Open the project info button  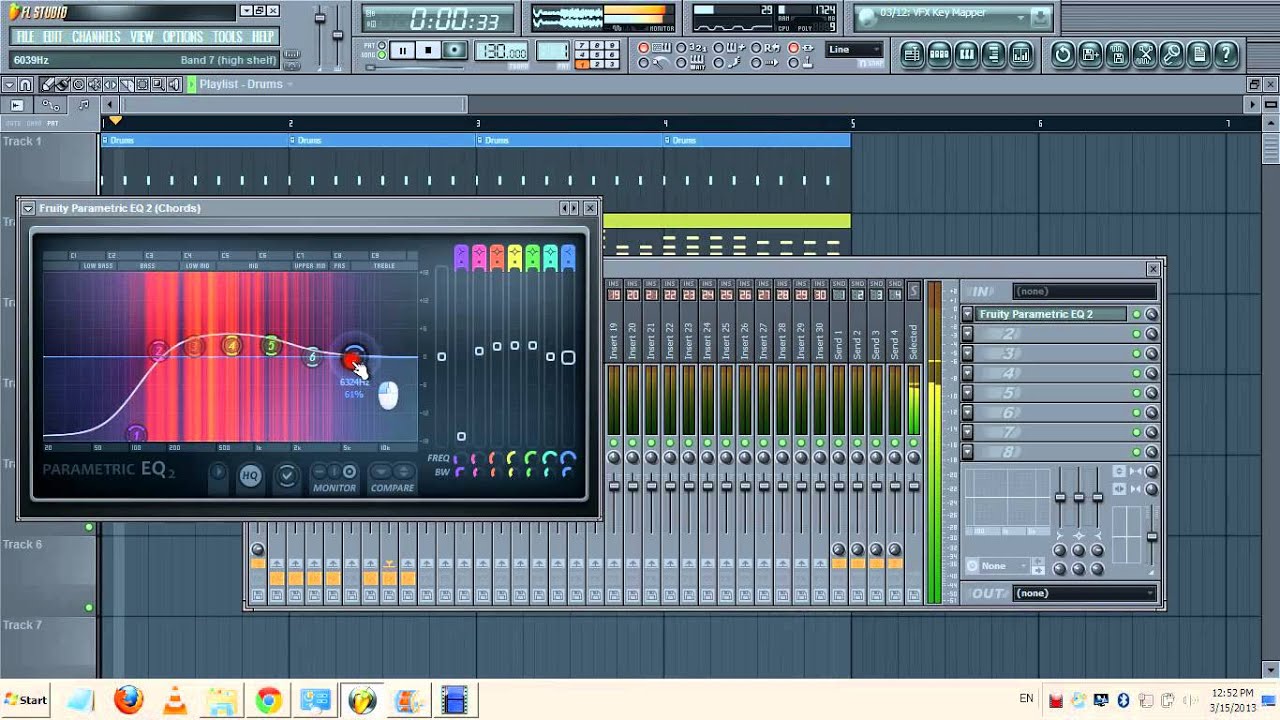[x=1198, y=55]
